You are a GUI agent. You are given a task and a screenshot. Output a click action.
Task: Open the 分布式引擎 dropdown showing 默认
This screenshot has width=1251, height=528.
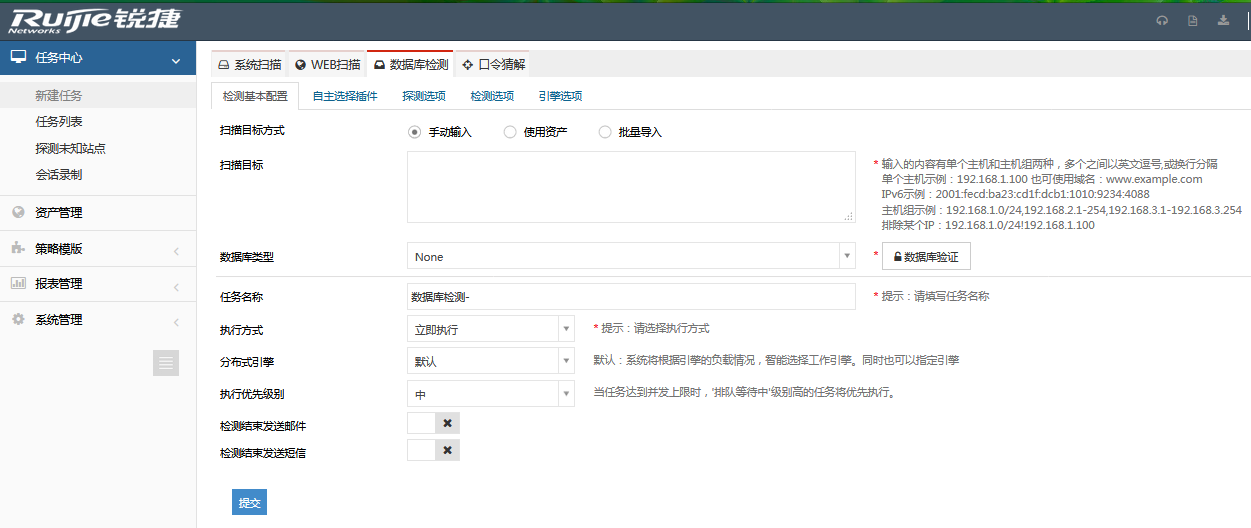[491, 361]
